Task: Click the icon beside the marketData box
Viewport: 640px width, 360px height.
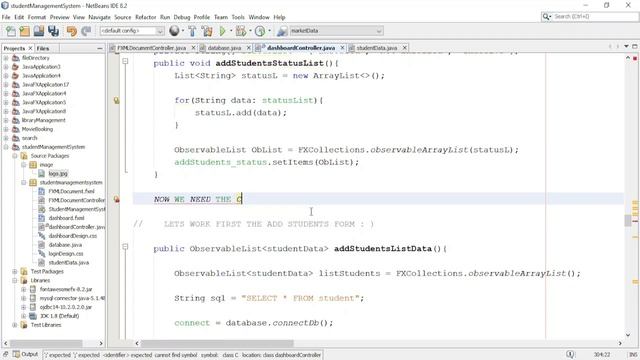Action: coord(282,31)
